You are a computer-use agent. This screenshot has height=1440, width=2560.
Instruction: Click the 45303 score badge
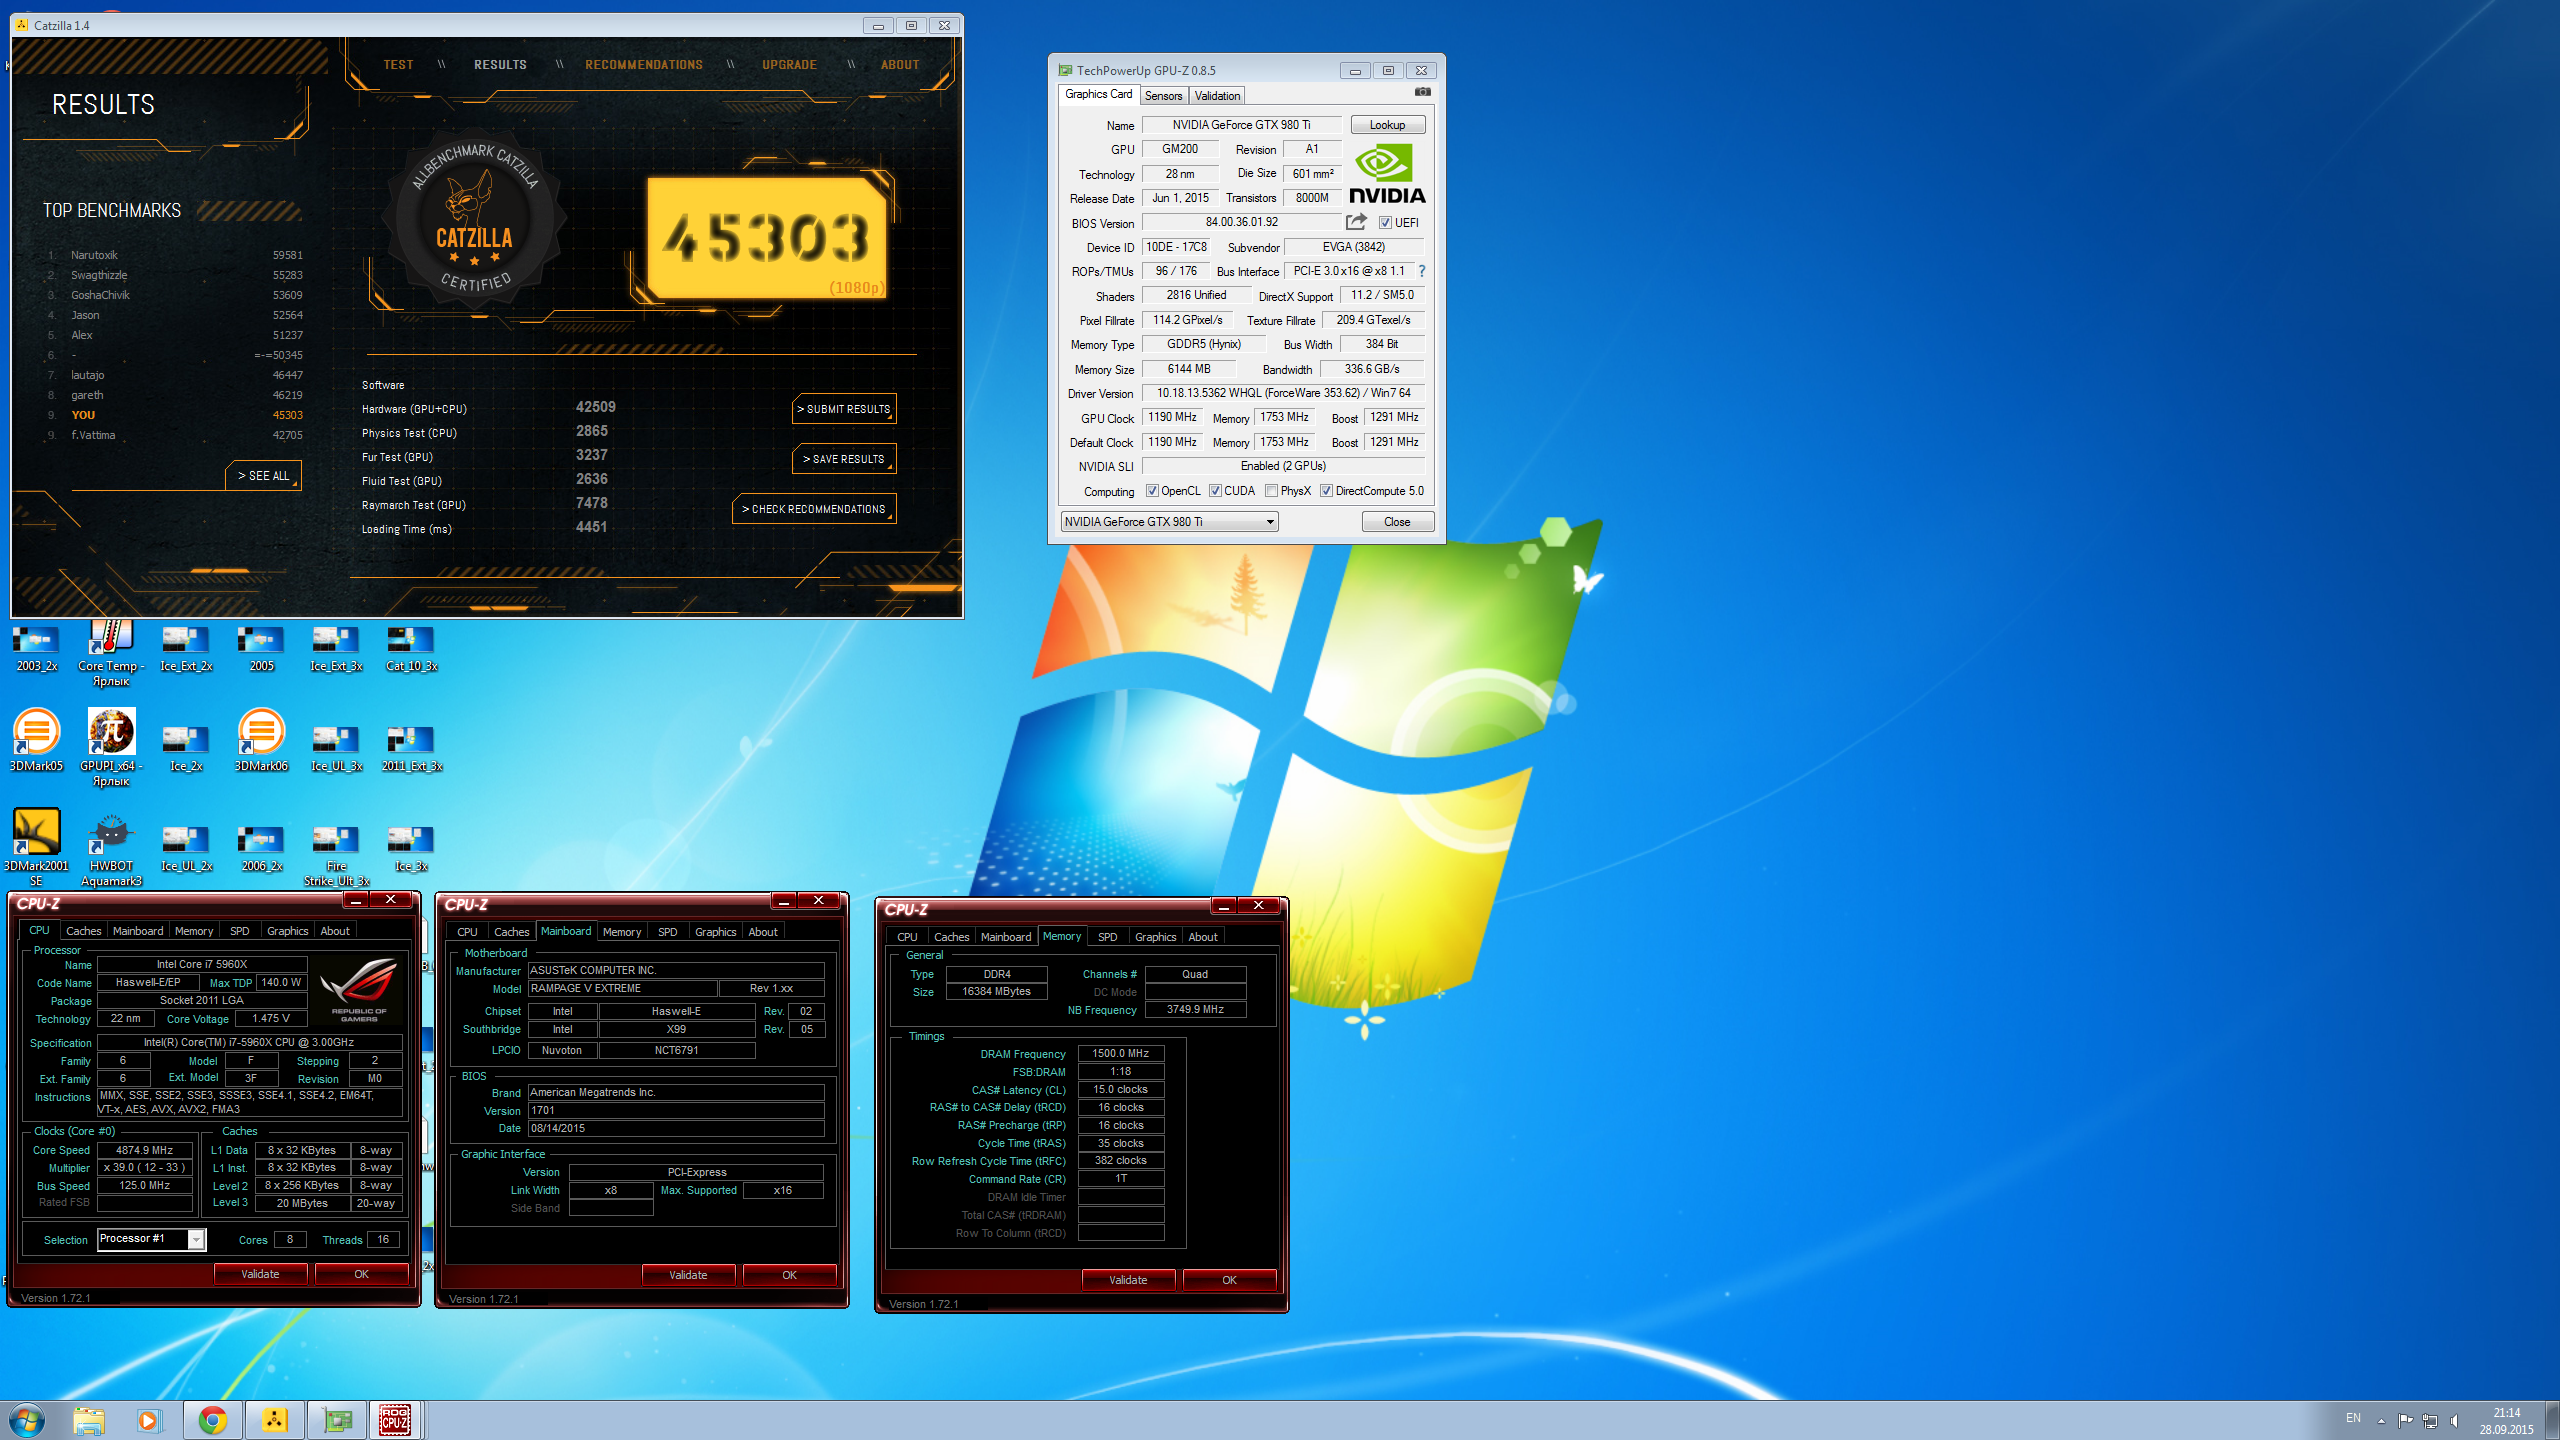(x=766, y=238)
